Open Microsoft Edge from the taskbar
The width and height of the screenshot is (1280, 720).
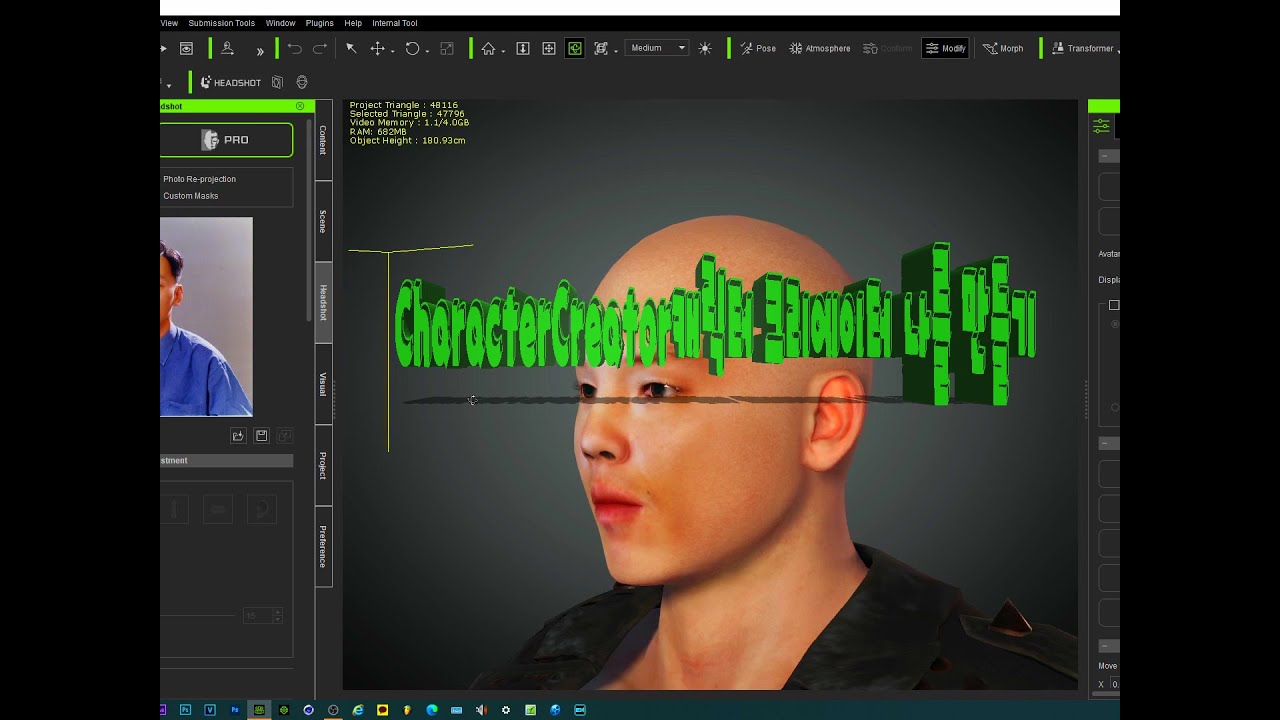click(x=432, y=710)
